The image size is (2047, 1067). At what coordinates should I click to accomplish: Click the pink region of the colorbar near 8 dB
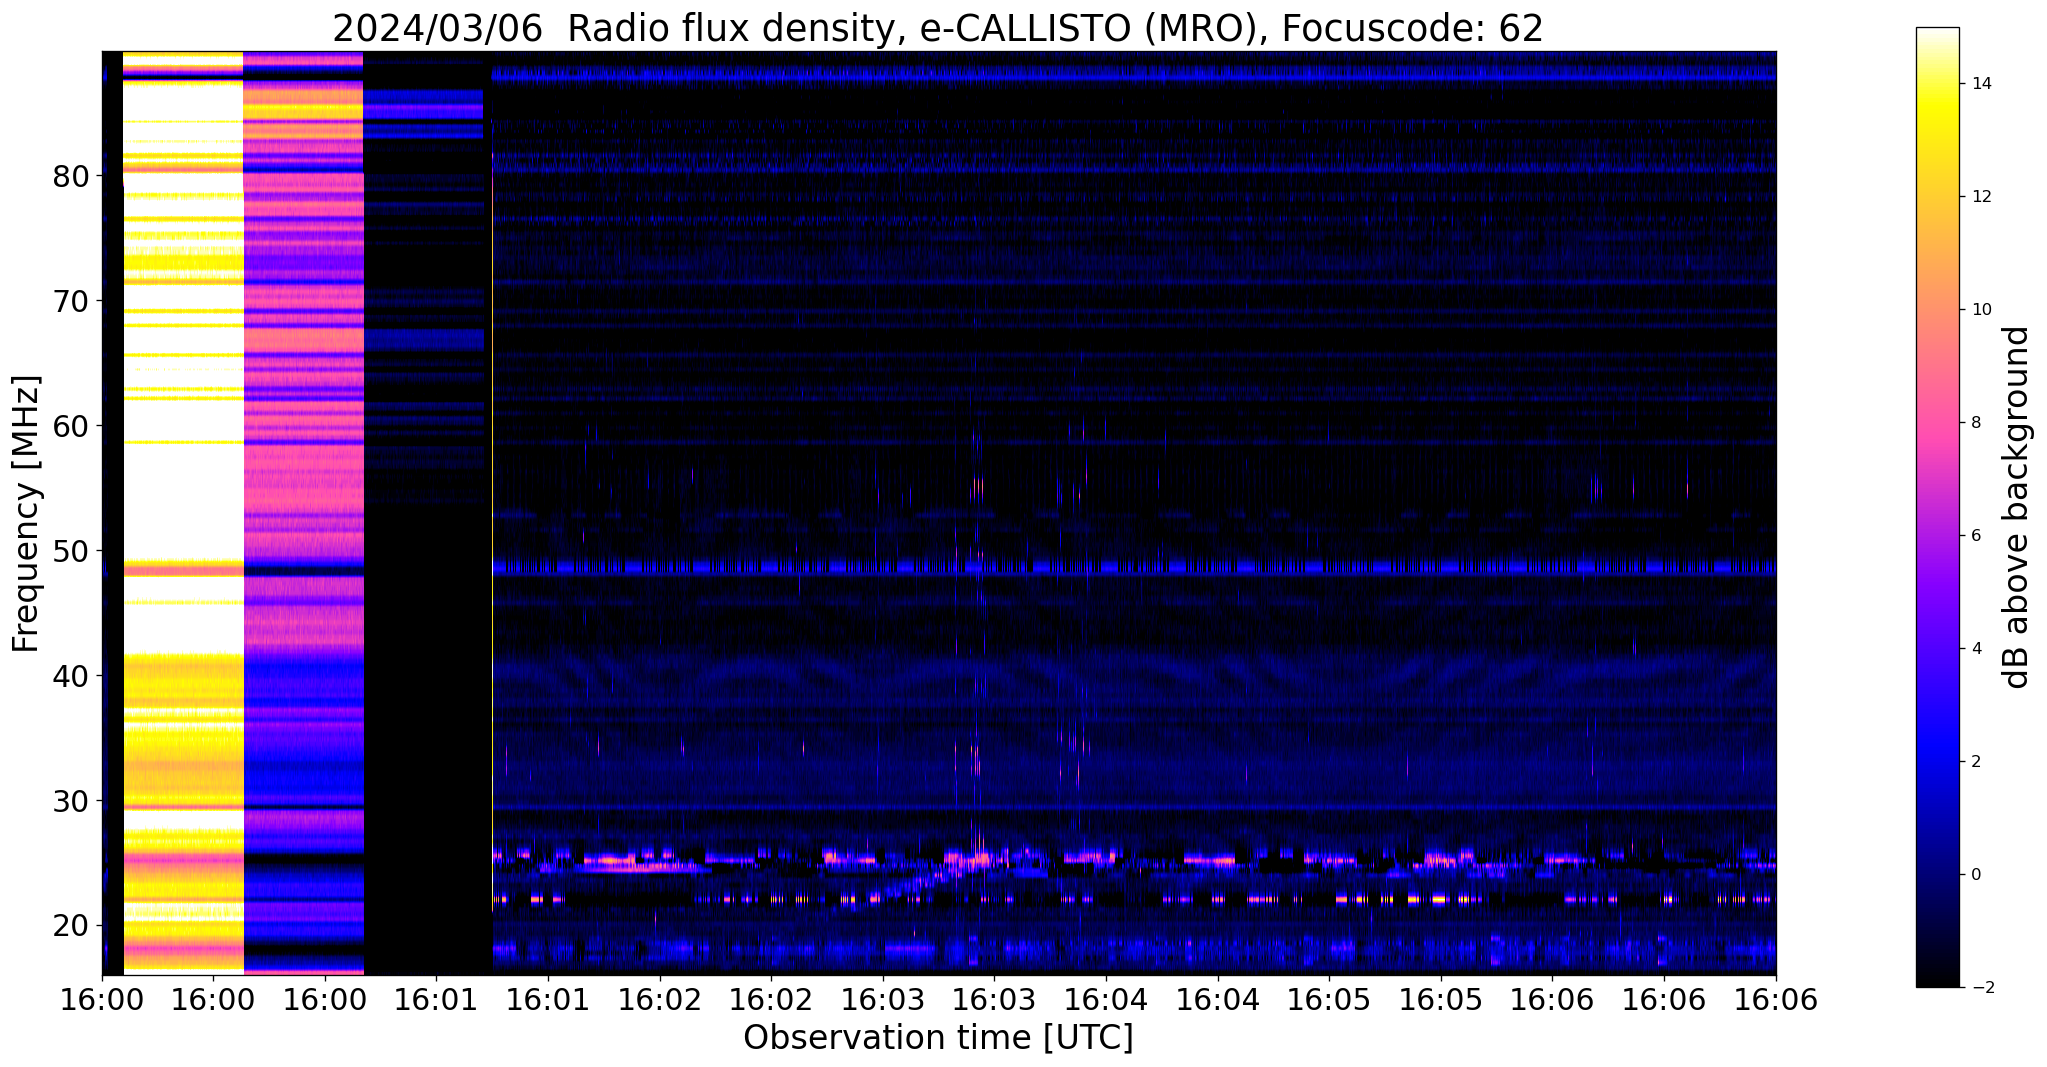[x=1937, y=423]
